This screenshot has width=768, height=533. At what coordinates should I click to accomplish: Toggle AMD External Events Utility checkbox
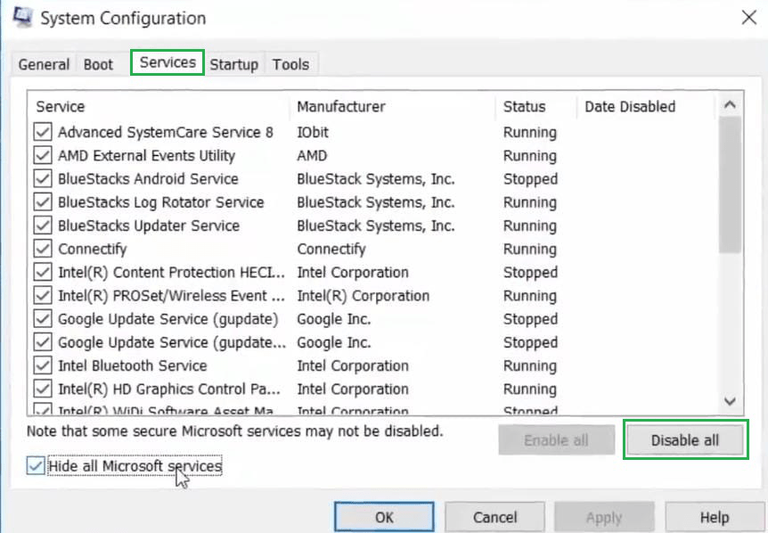(x=43, y=155)
